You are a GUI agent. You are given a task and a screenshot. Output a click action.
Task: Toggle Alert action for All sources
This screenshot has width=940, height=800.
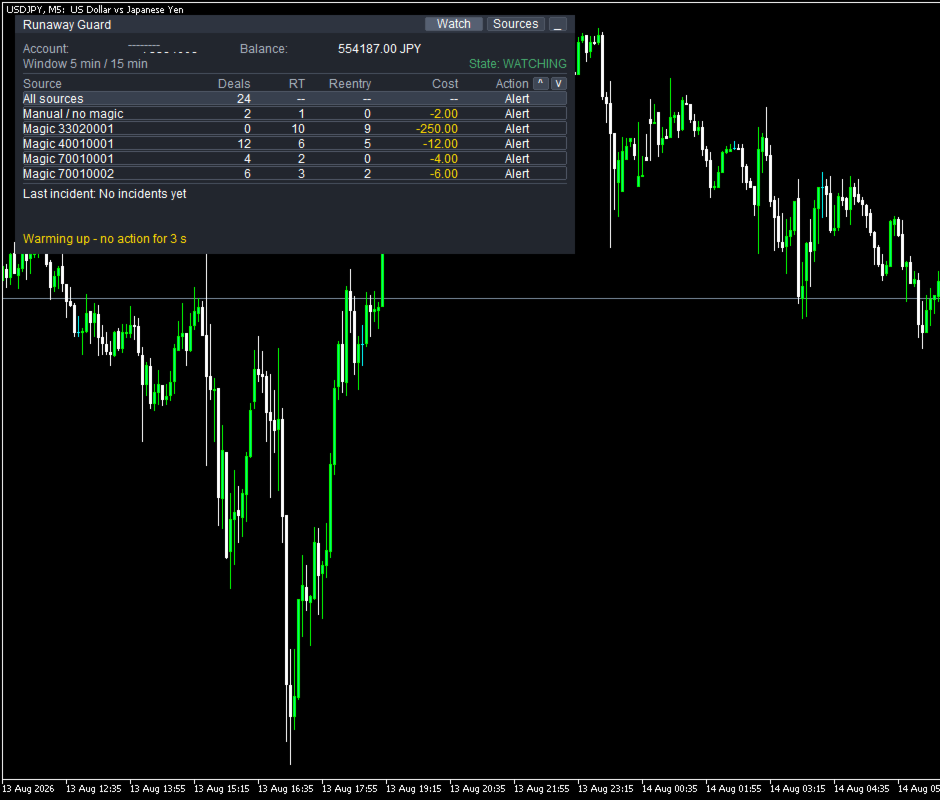coord(517,99)
